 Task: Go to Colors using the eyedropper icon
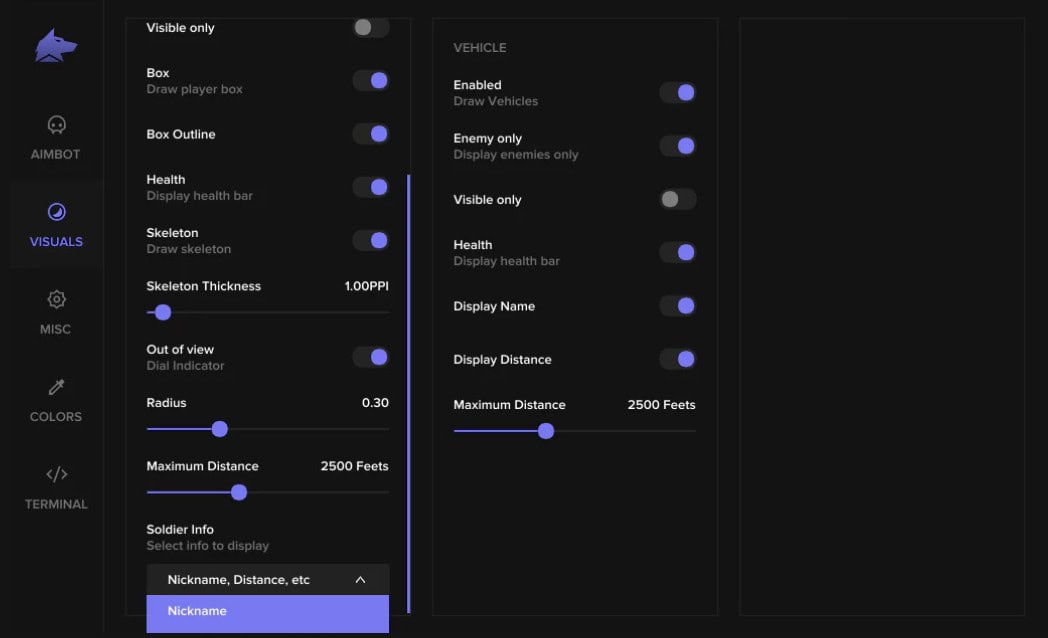[x=56, y=387]
